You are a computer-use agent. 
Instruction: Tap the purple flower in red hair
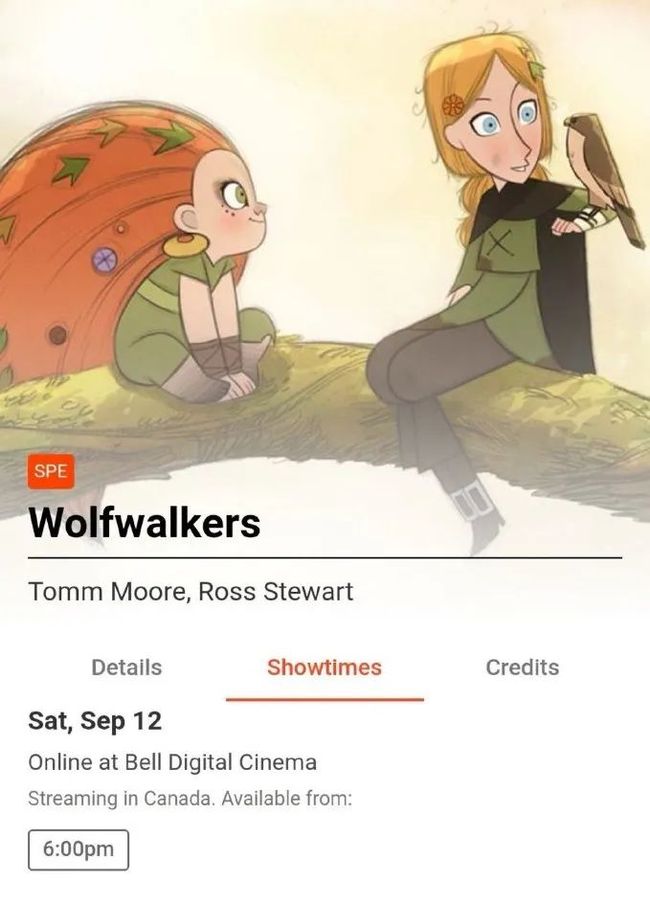(x=105, y=260)
